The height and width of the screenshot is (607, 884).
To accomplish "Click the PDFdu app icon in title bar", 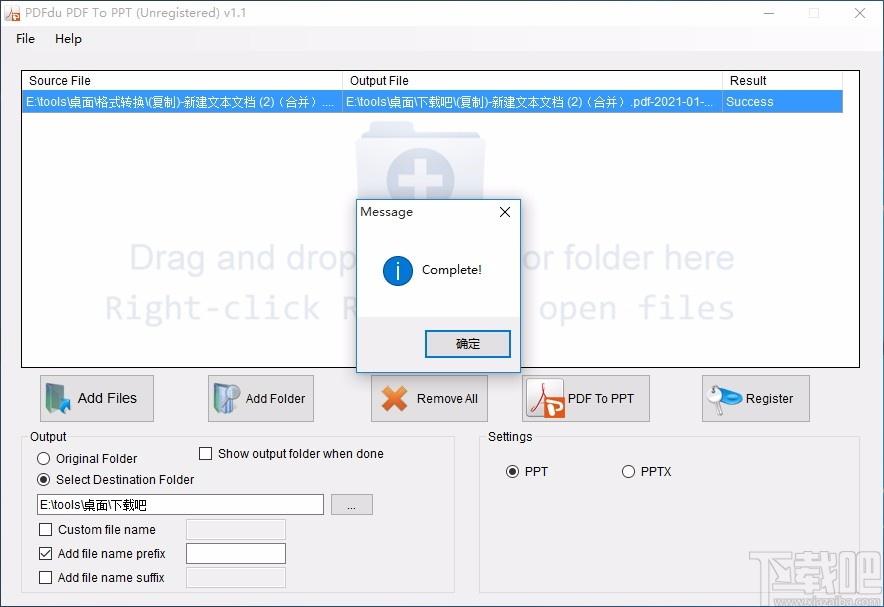I will coord(13,14).
